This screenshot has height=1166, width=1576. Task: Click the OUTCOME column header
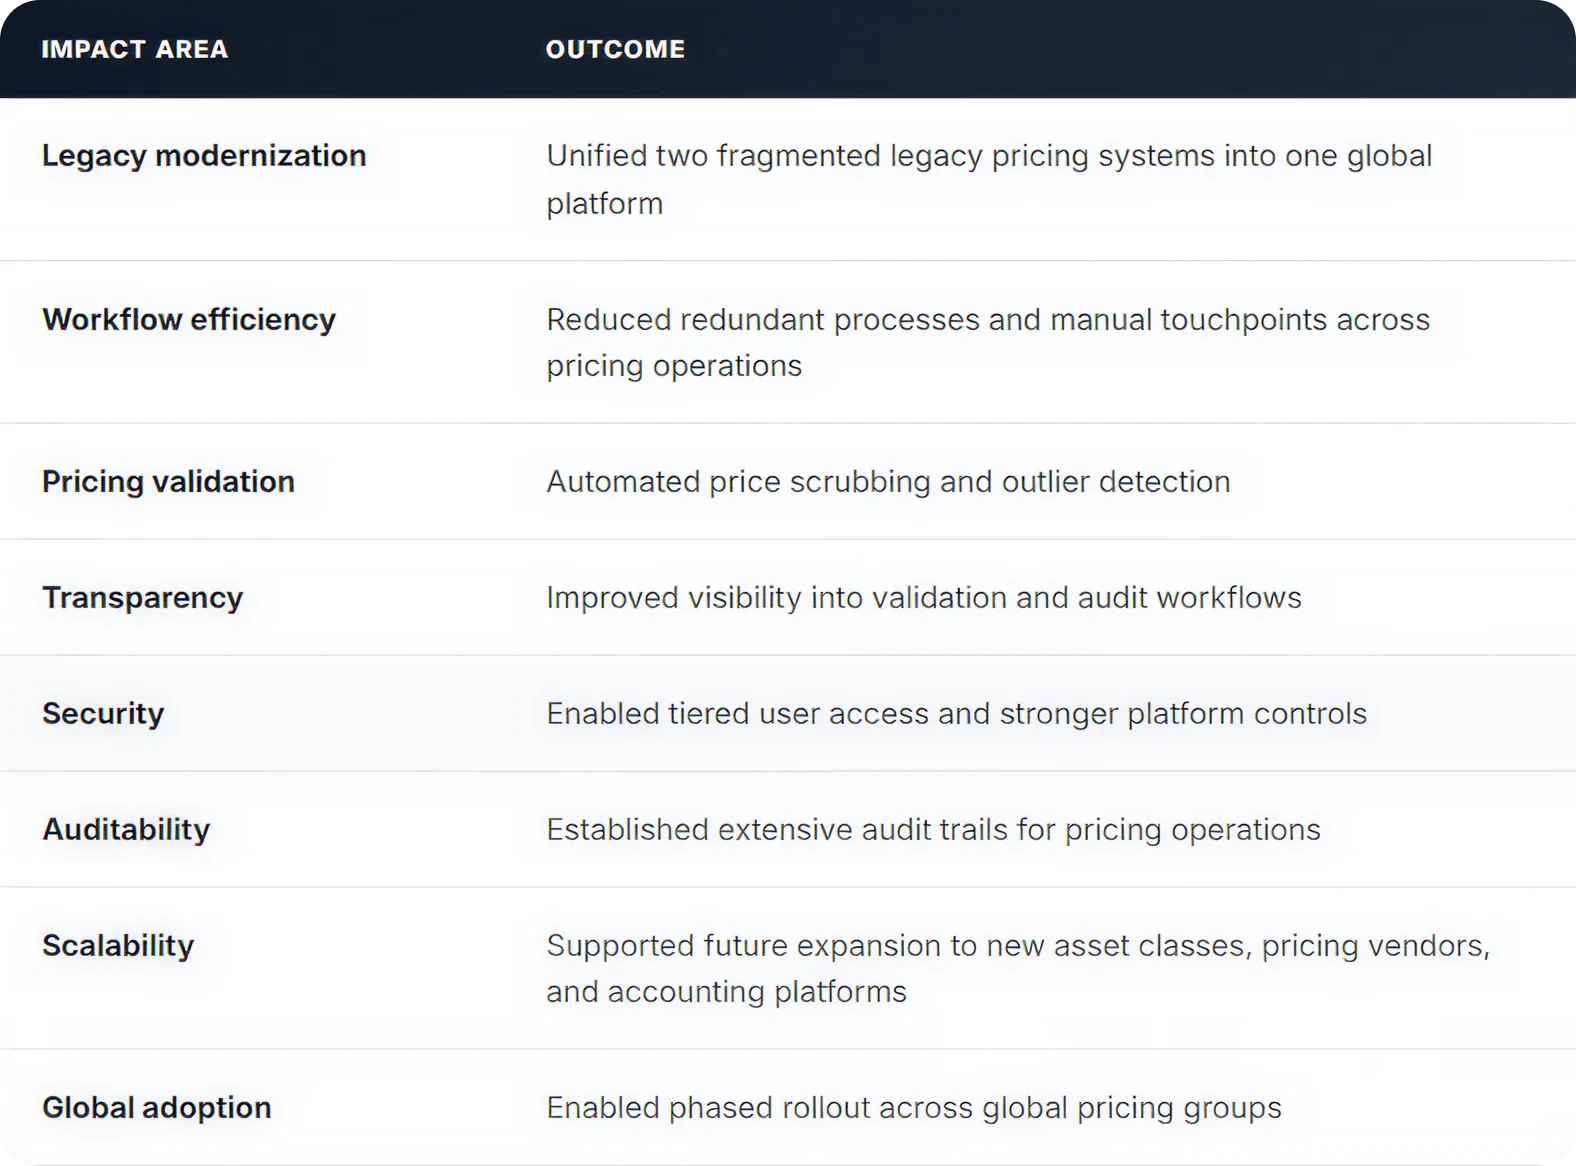pos(615,49)
